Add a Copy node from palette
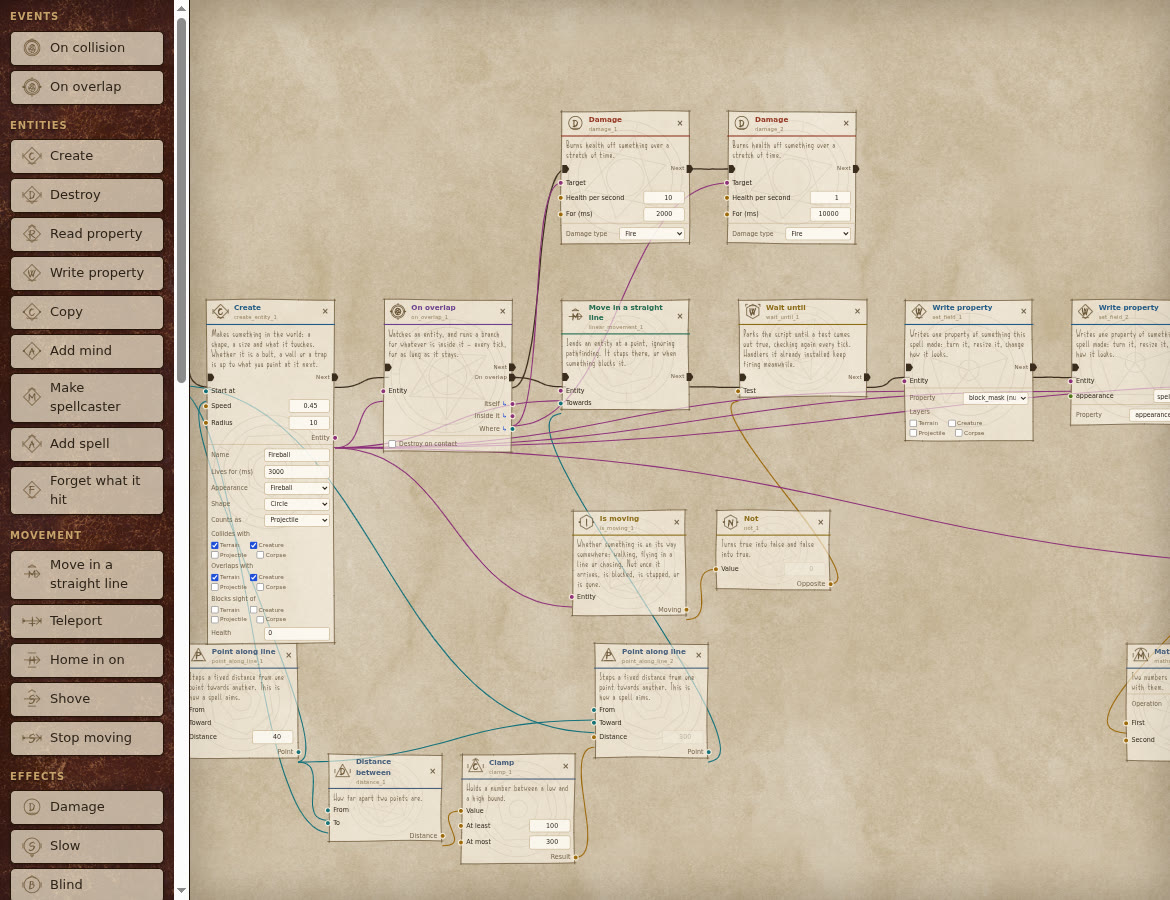 (x=87, y=312)
